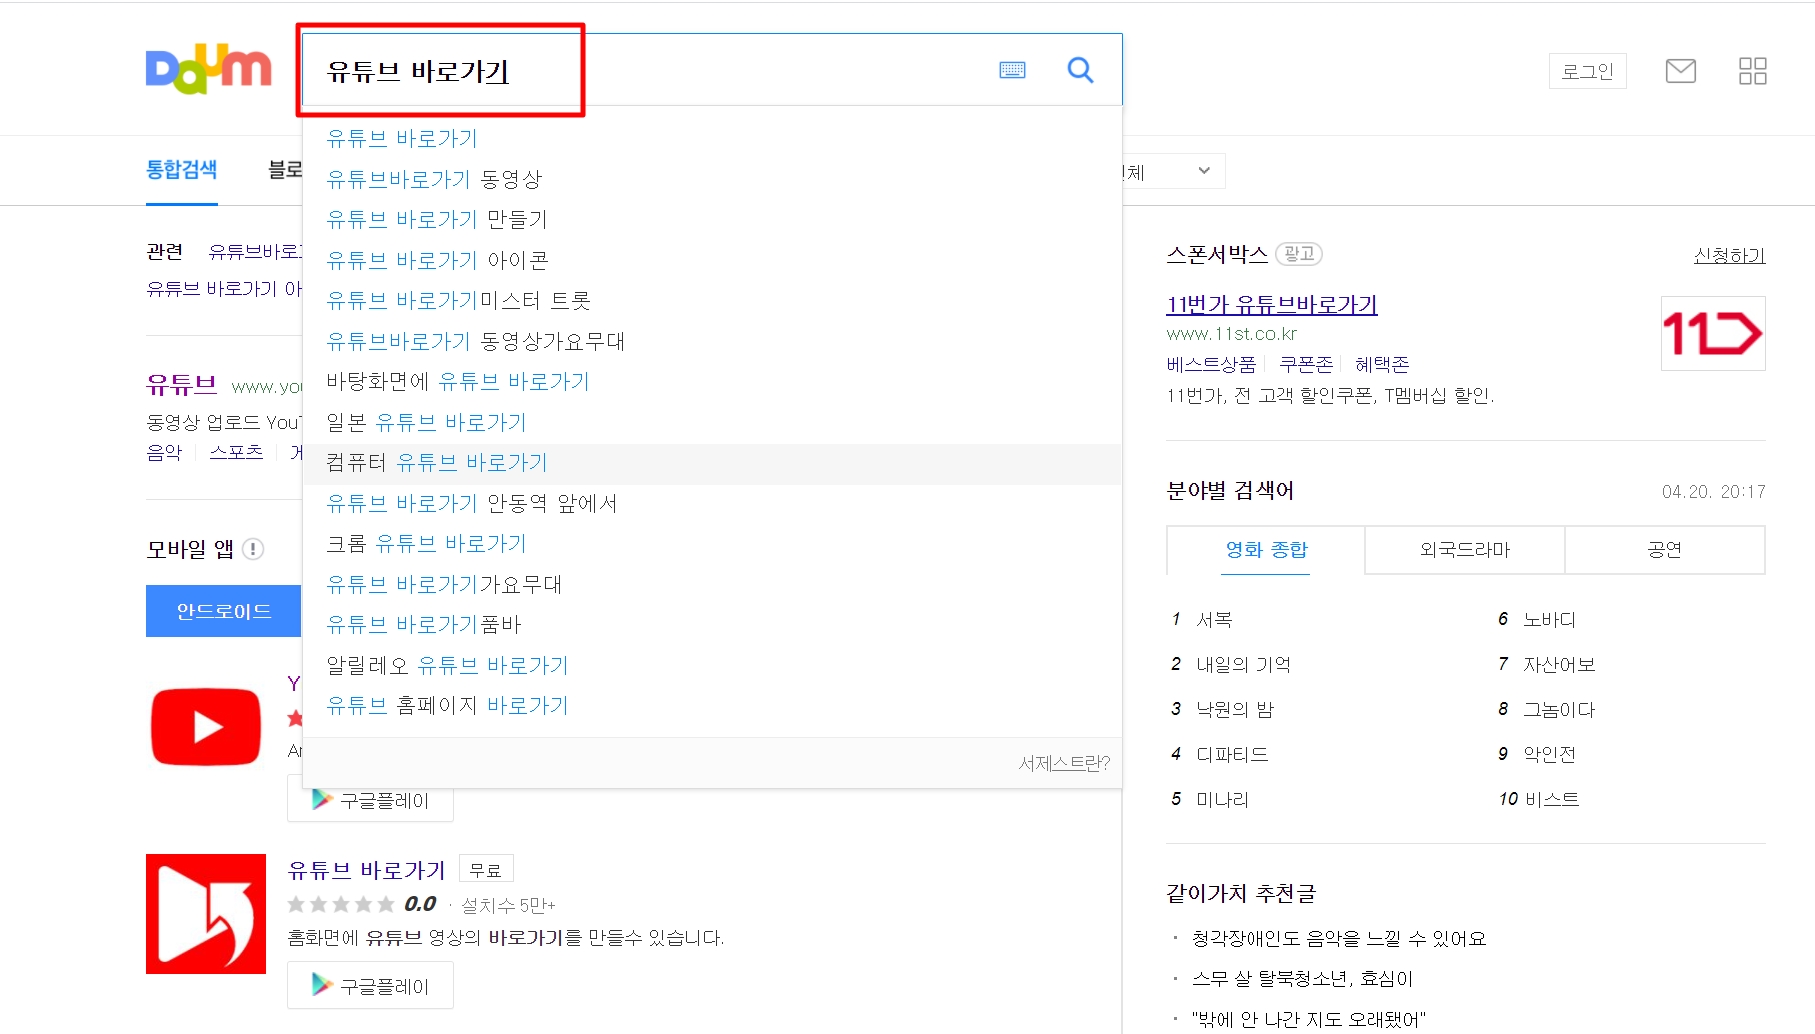1815x1034 pixels.
Task: Click the 로그인 button
Action: (x=1587, y=71)
